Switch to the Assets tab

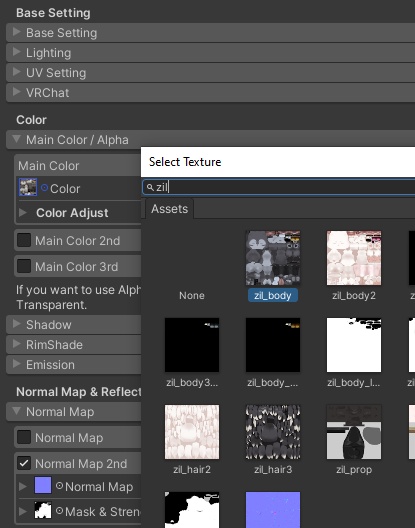[169, 209]
